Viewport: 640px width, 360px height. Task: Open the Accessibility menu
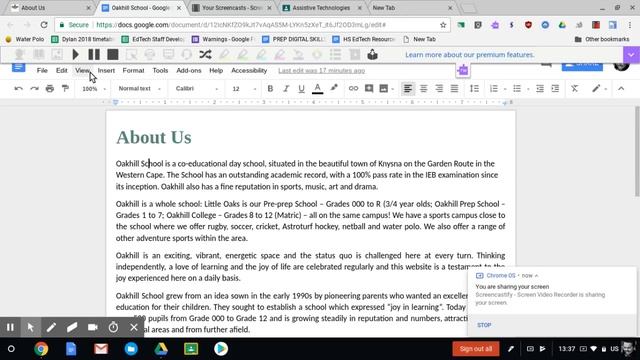(x=249, y=71)
